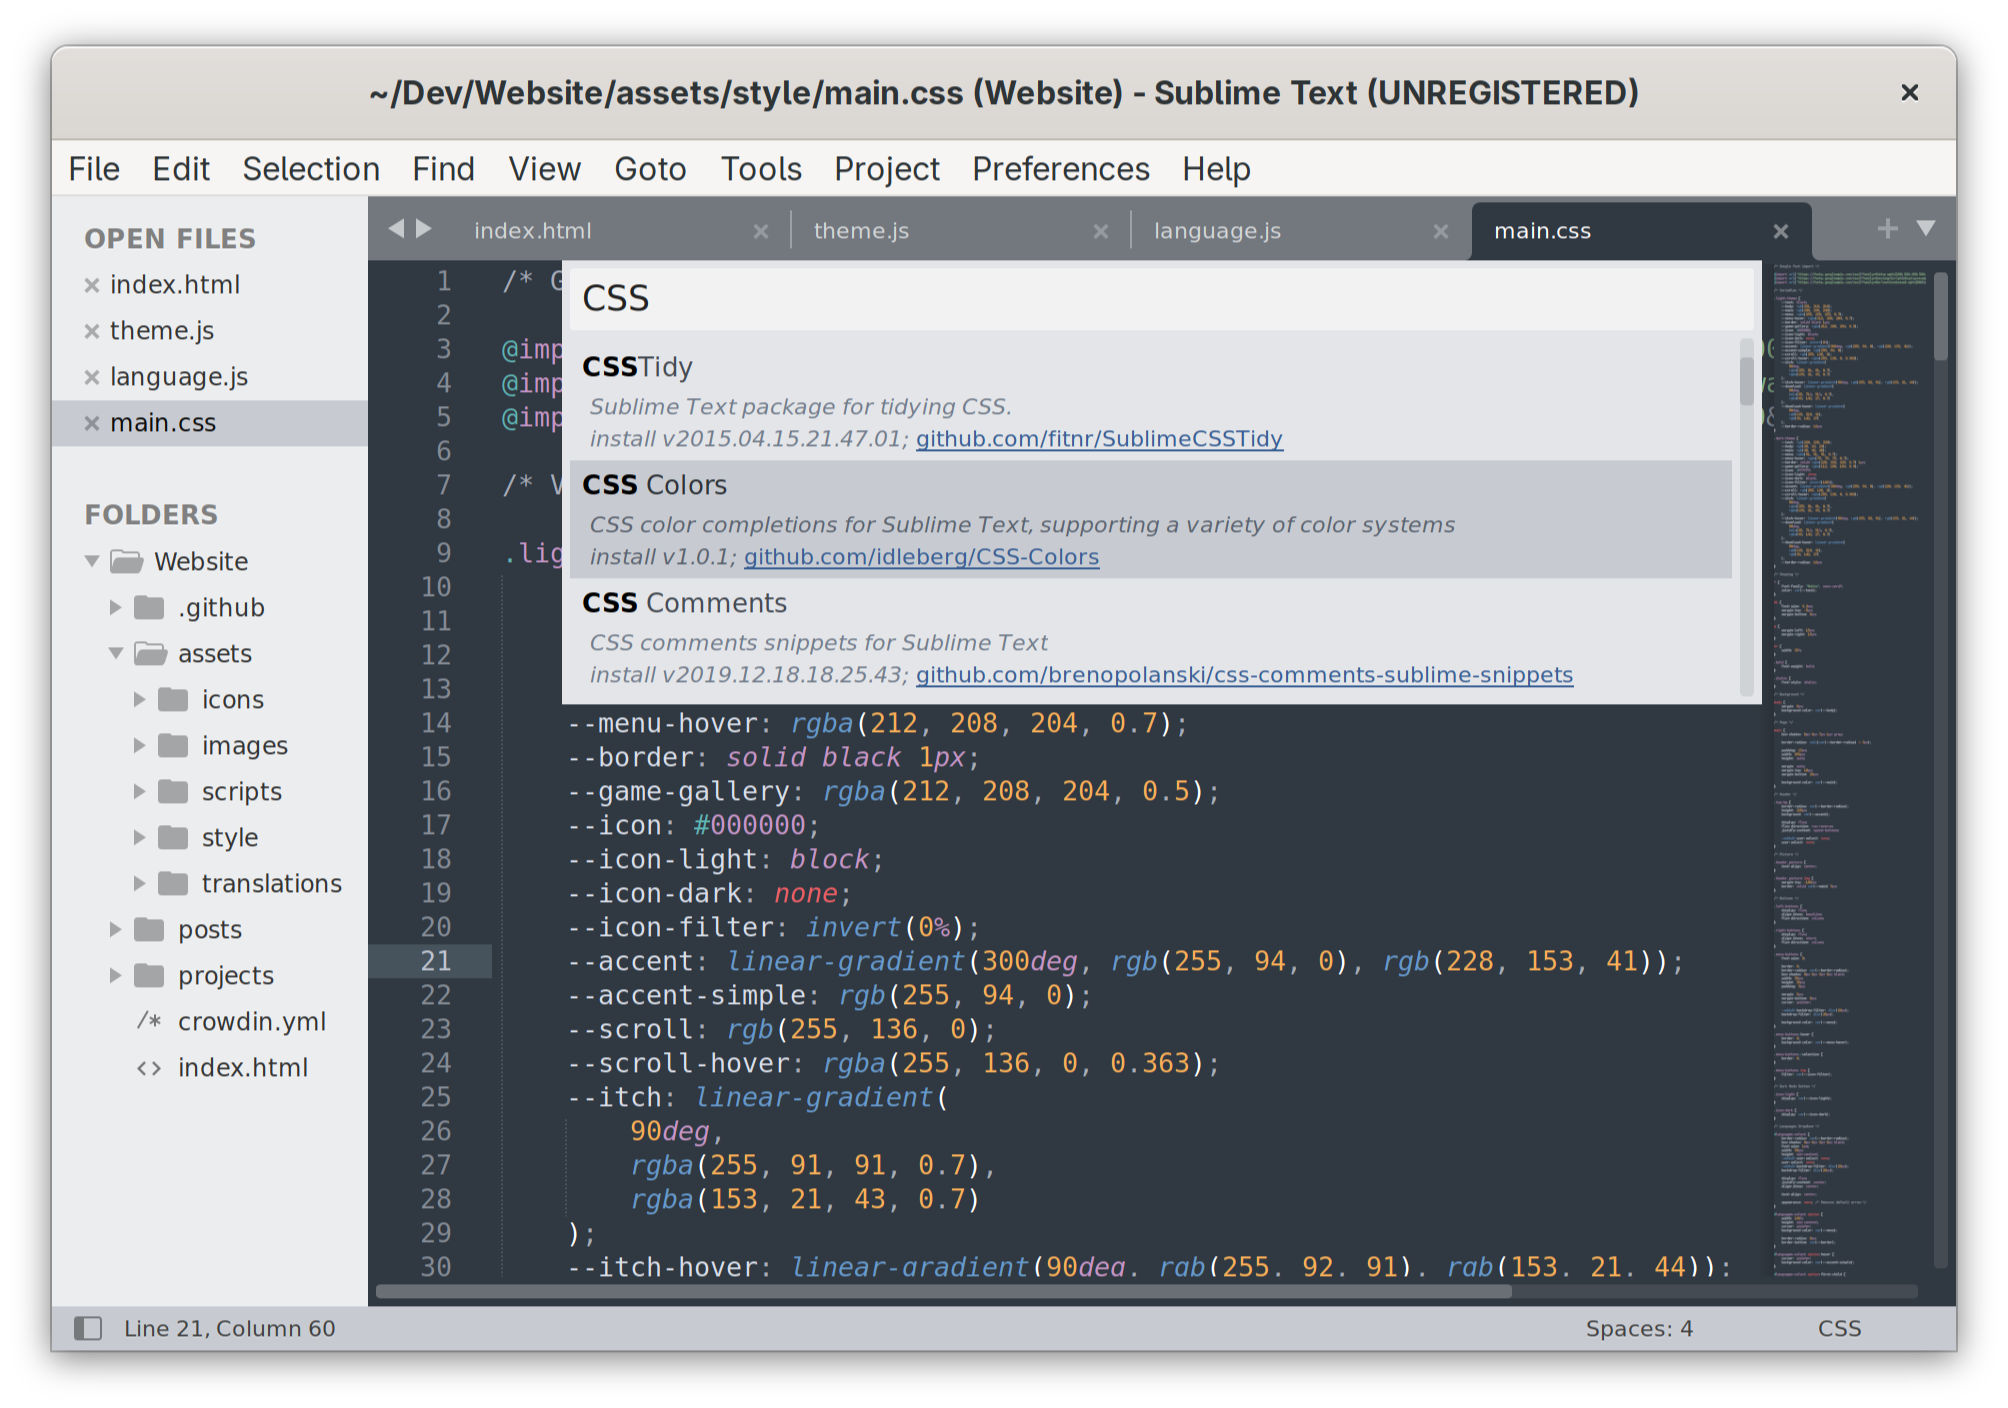Collapse the assets folder
This screenshot has width=2008, height=1408.
pos(116,653)
